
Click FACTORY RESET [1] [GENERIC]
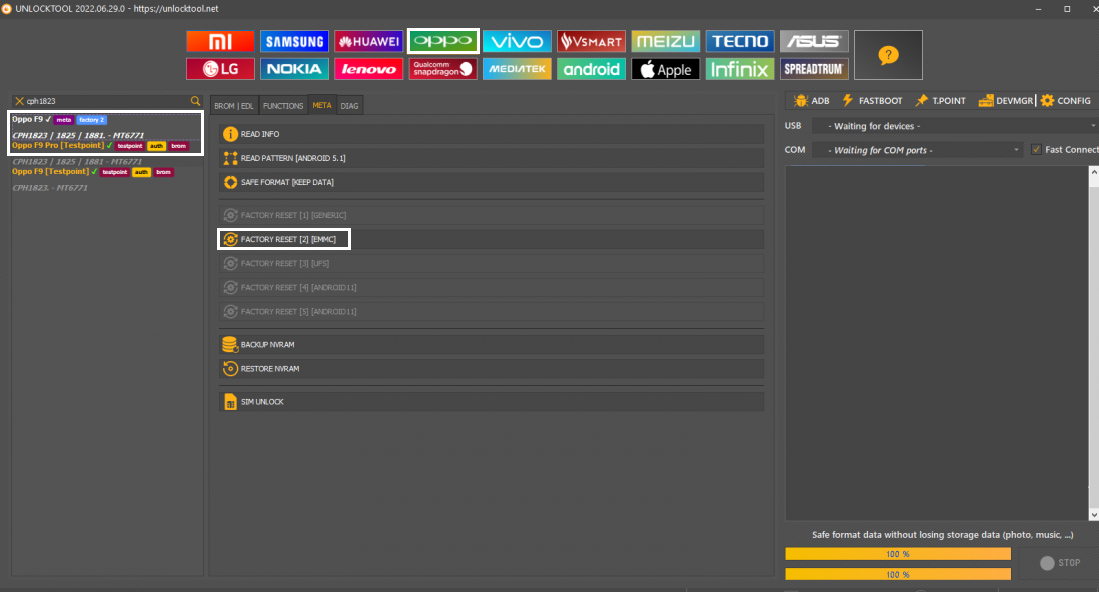[x=491, y=215]
